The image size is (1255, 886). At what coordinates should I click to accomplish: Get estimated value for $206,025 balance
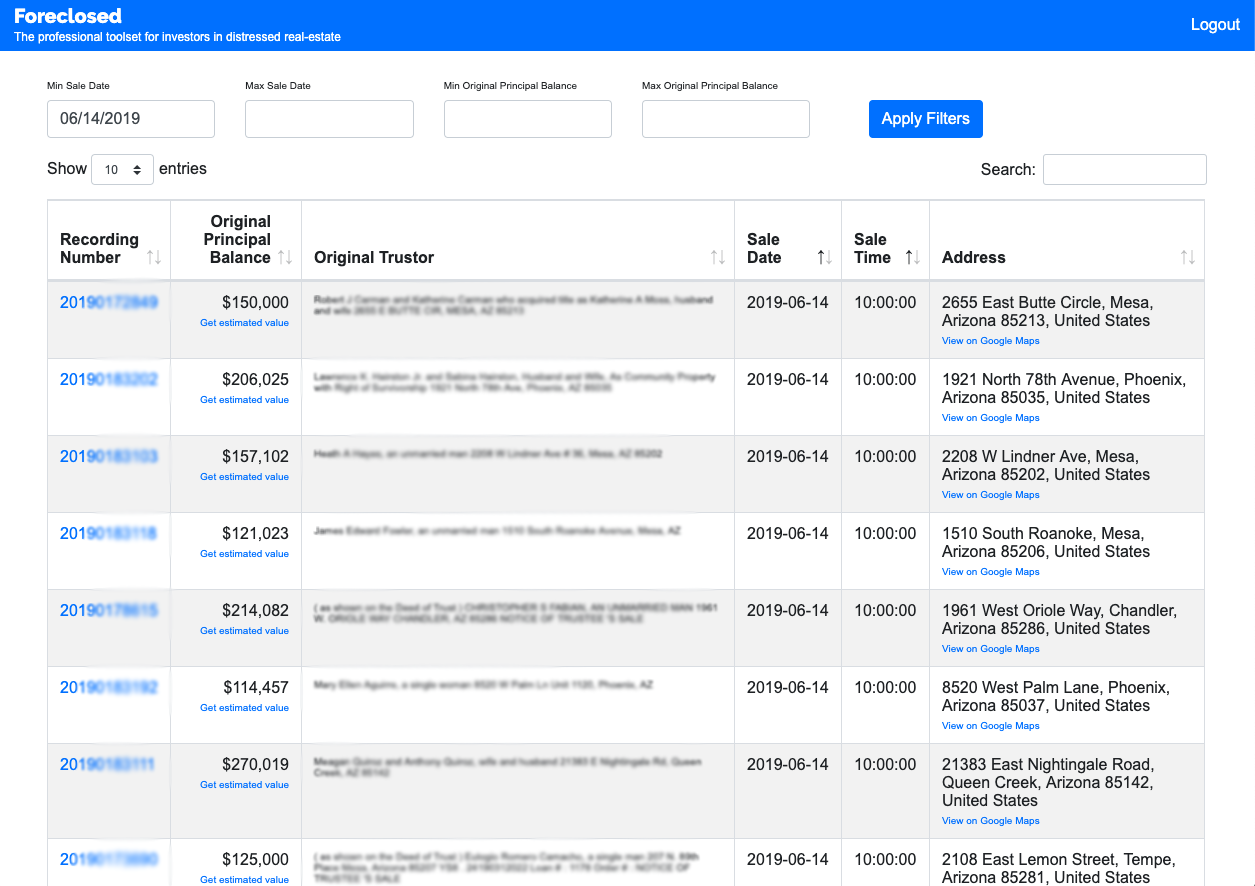pos(244,400)
